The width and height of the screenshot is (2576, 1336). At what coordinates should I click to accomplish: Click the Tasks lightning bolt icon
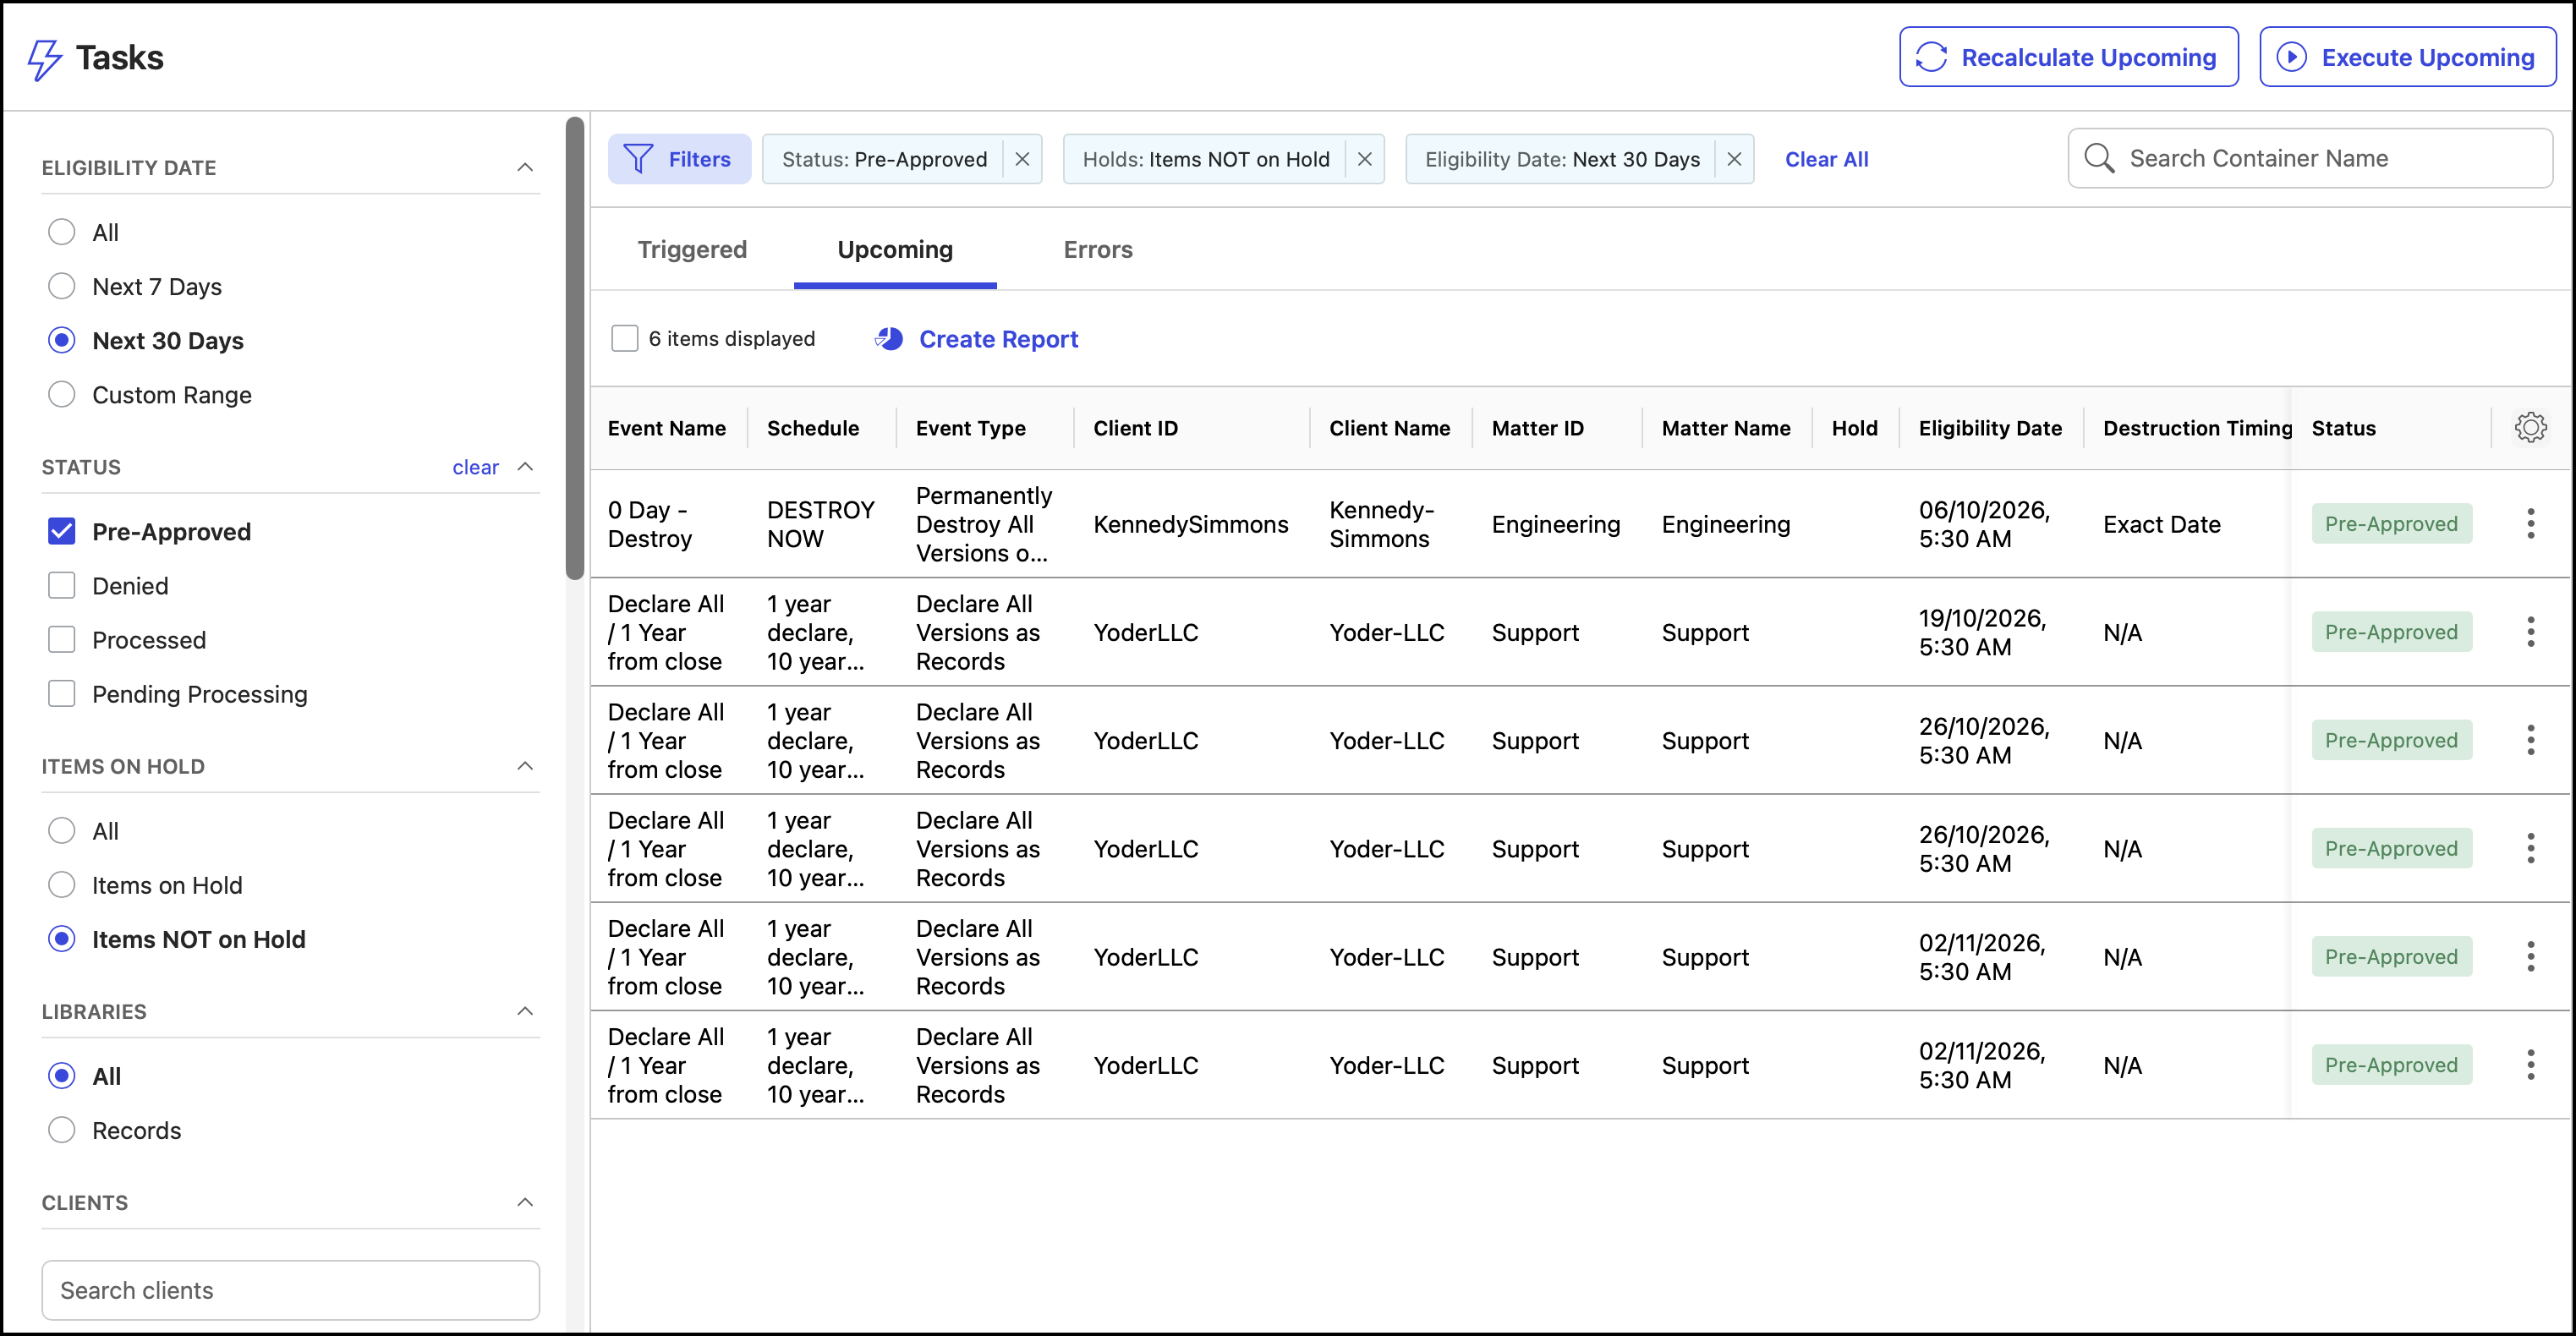click(x=45, y=59)
